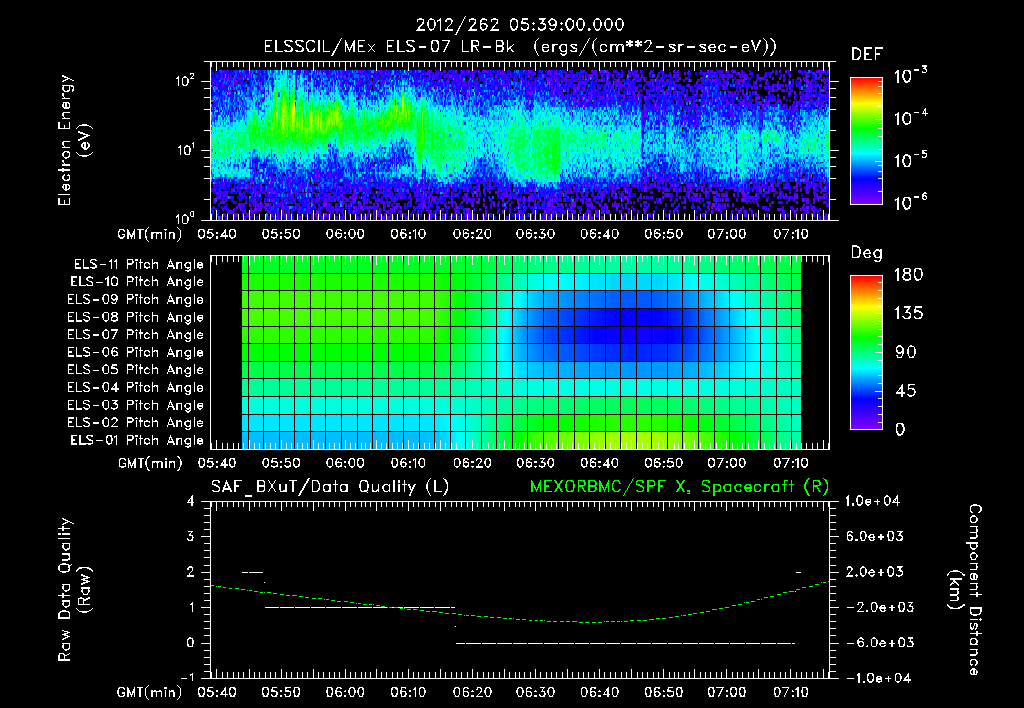Click the 07:10 tick under the data quality plot
The width and height of the screenshot is (1024, 708).
(x=790, y=692)
